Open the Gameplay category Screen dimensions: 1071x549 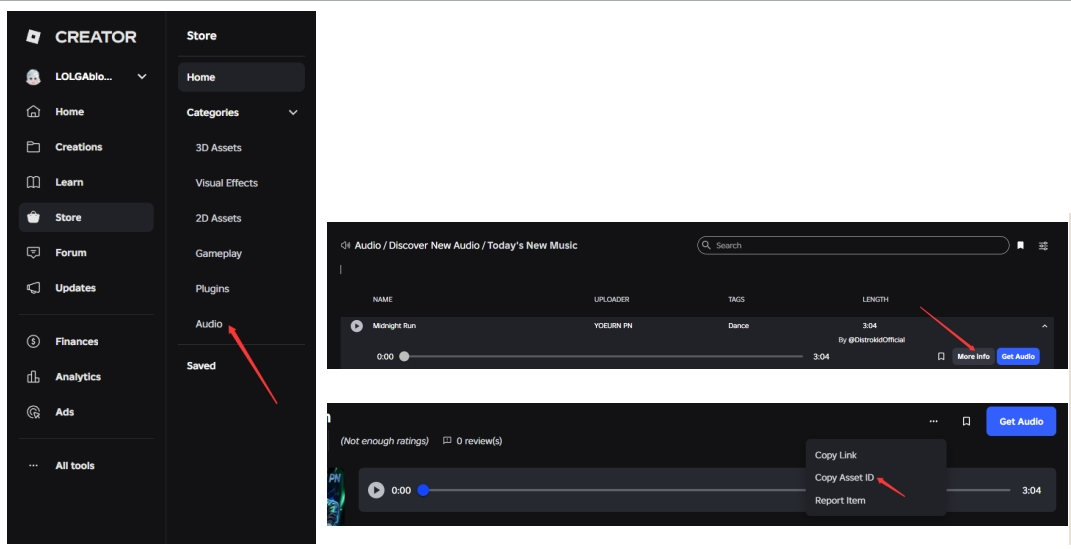tap(219, 253)
